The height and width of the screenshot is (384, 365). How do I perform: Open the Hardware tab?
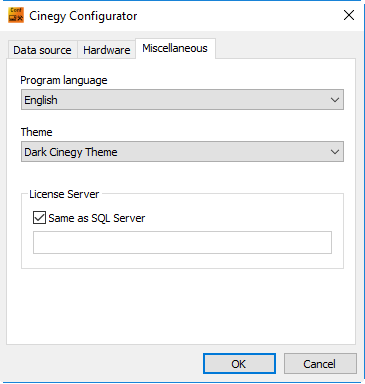click(107, 50)
